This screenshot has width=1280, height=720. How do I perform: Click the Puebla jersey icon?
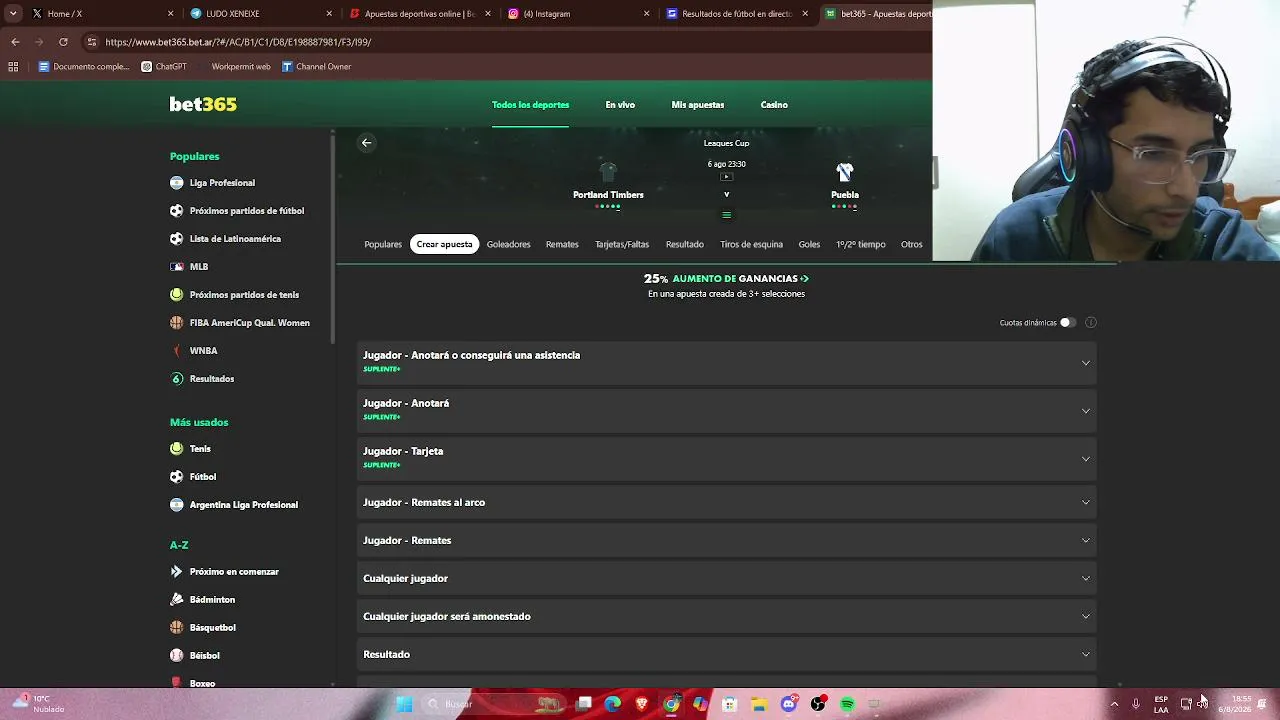tap(845, 172)
